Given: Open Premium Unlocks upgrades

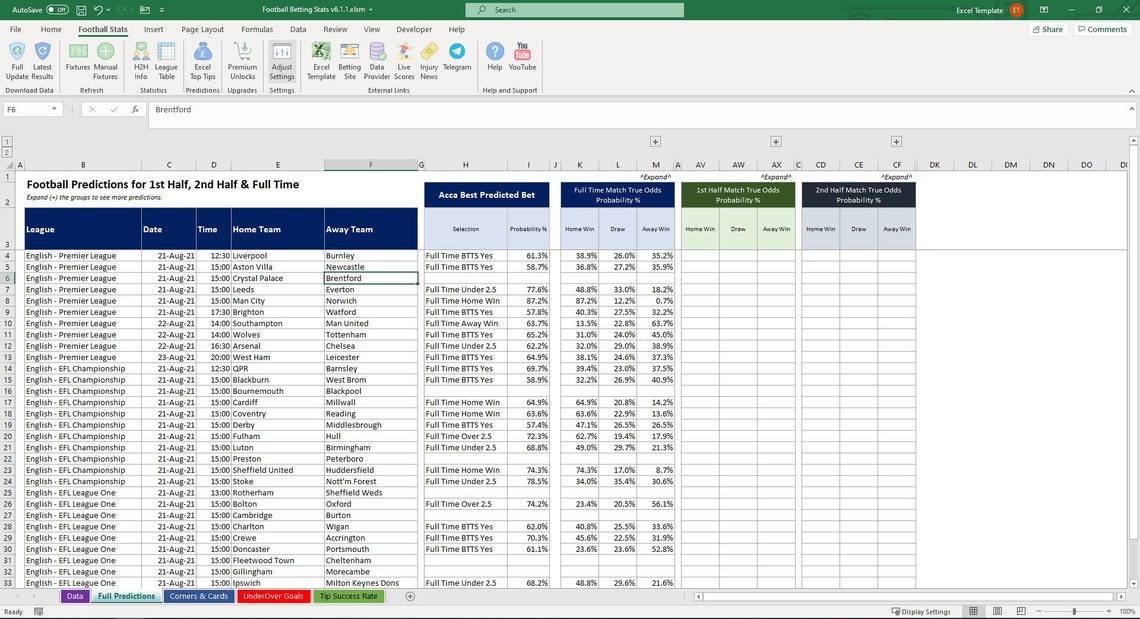Looking at the screenshot, I should (x=243, y=62).
